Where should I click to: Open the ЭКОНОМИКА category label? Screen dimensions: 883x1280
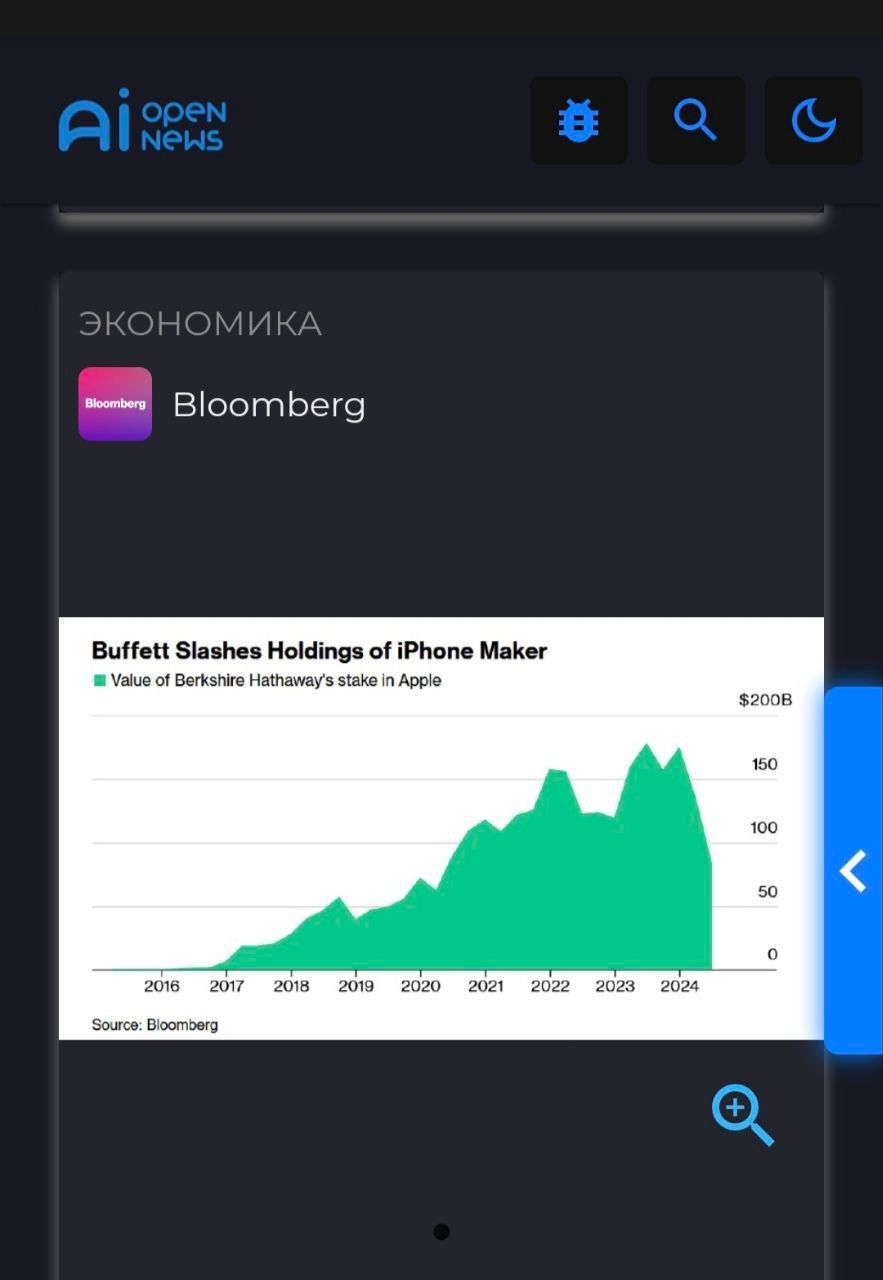[x=200, y=324]
